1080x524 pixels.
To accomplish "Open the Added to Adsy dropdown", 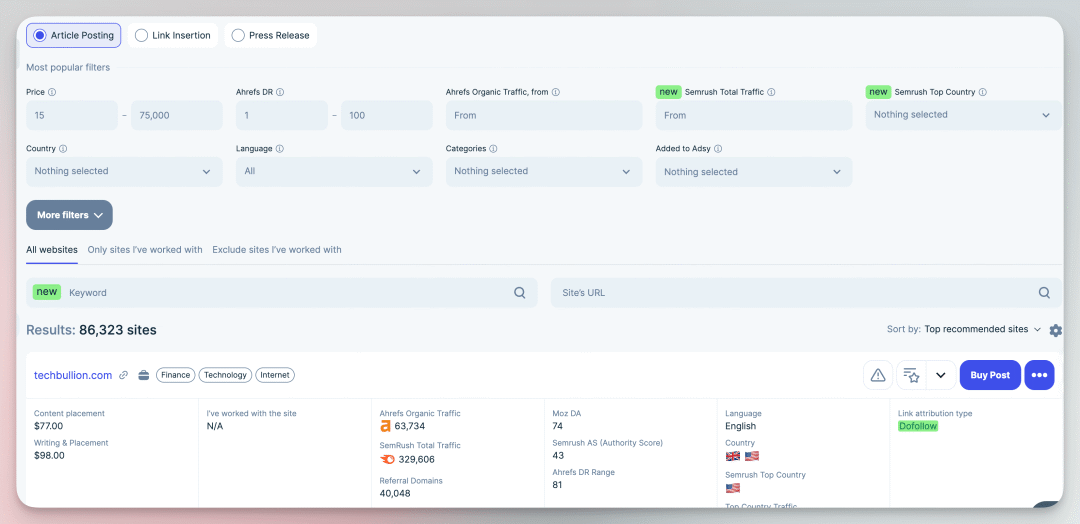I will pyautogui.click(x=754, y=172).
